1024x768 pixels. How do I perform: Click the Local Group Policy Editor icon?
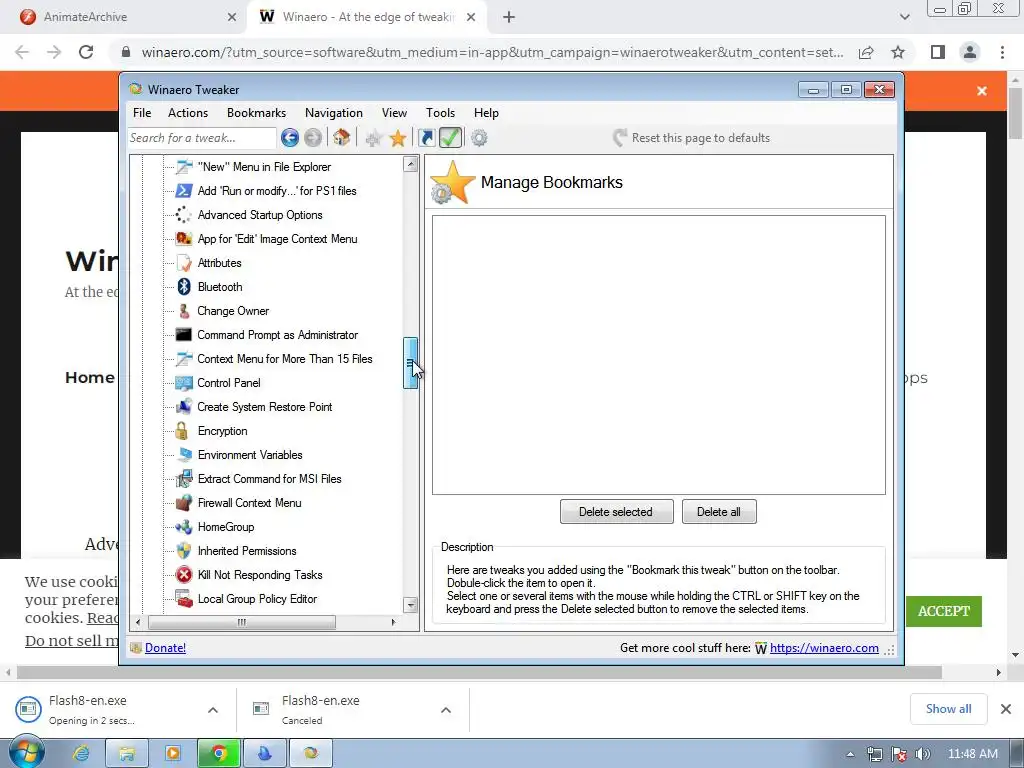point(184,599)
